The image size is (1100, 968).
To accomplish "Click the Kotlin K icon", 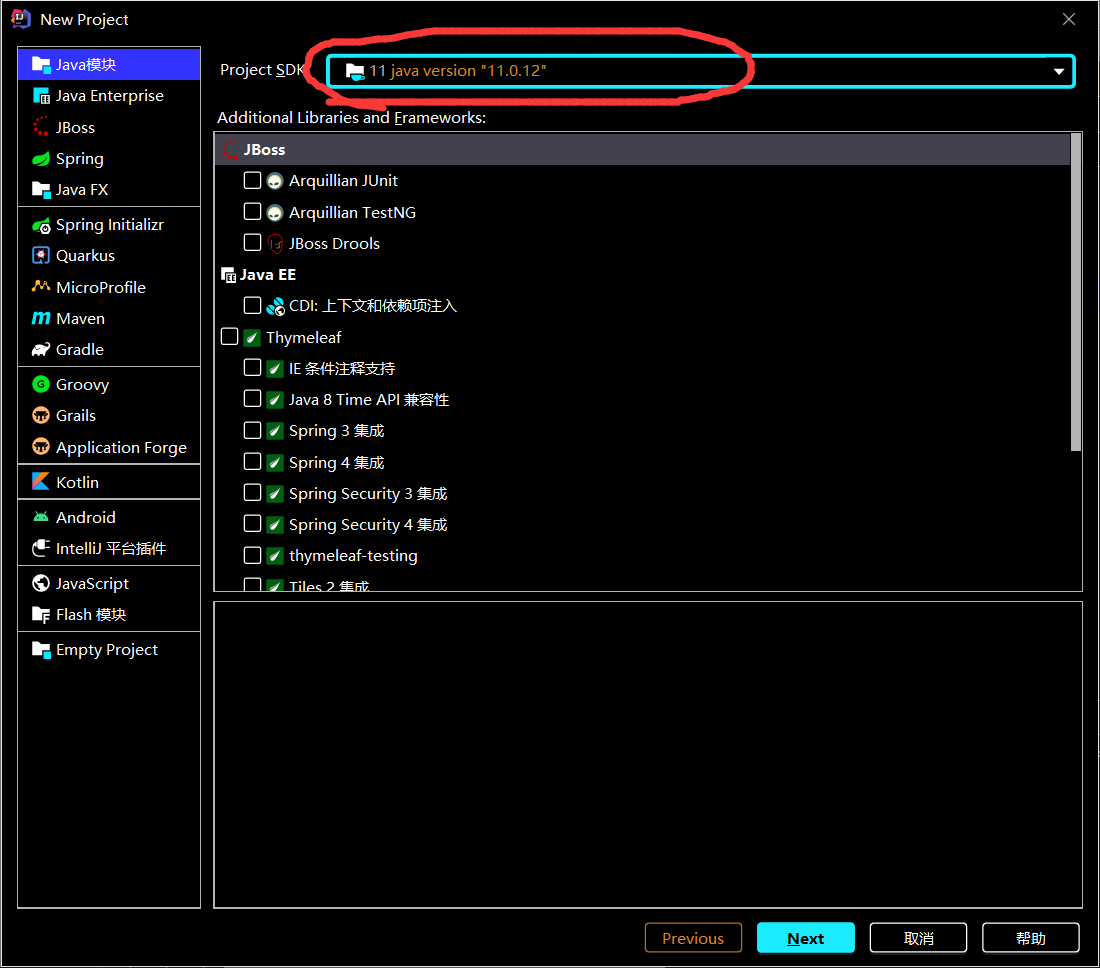I will [x=41, y=482].
